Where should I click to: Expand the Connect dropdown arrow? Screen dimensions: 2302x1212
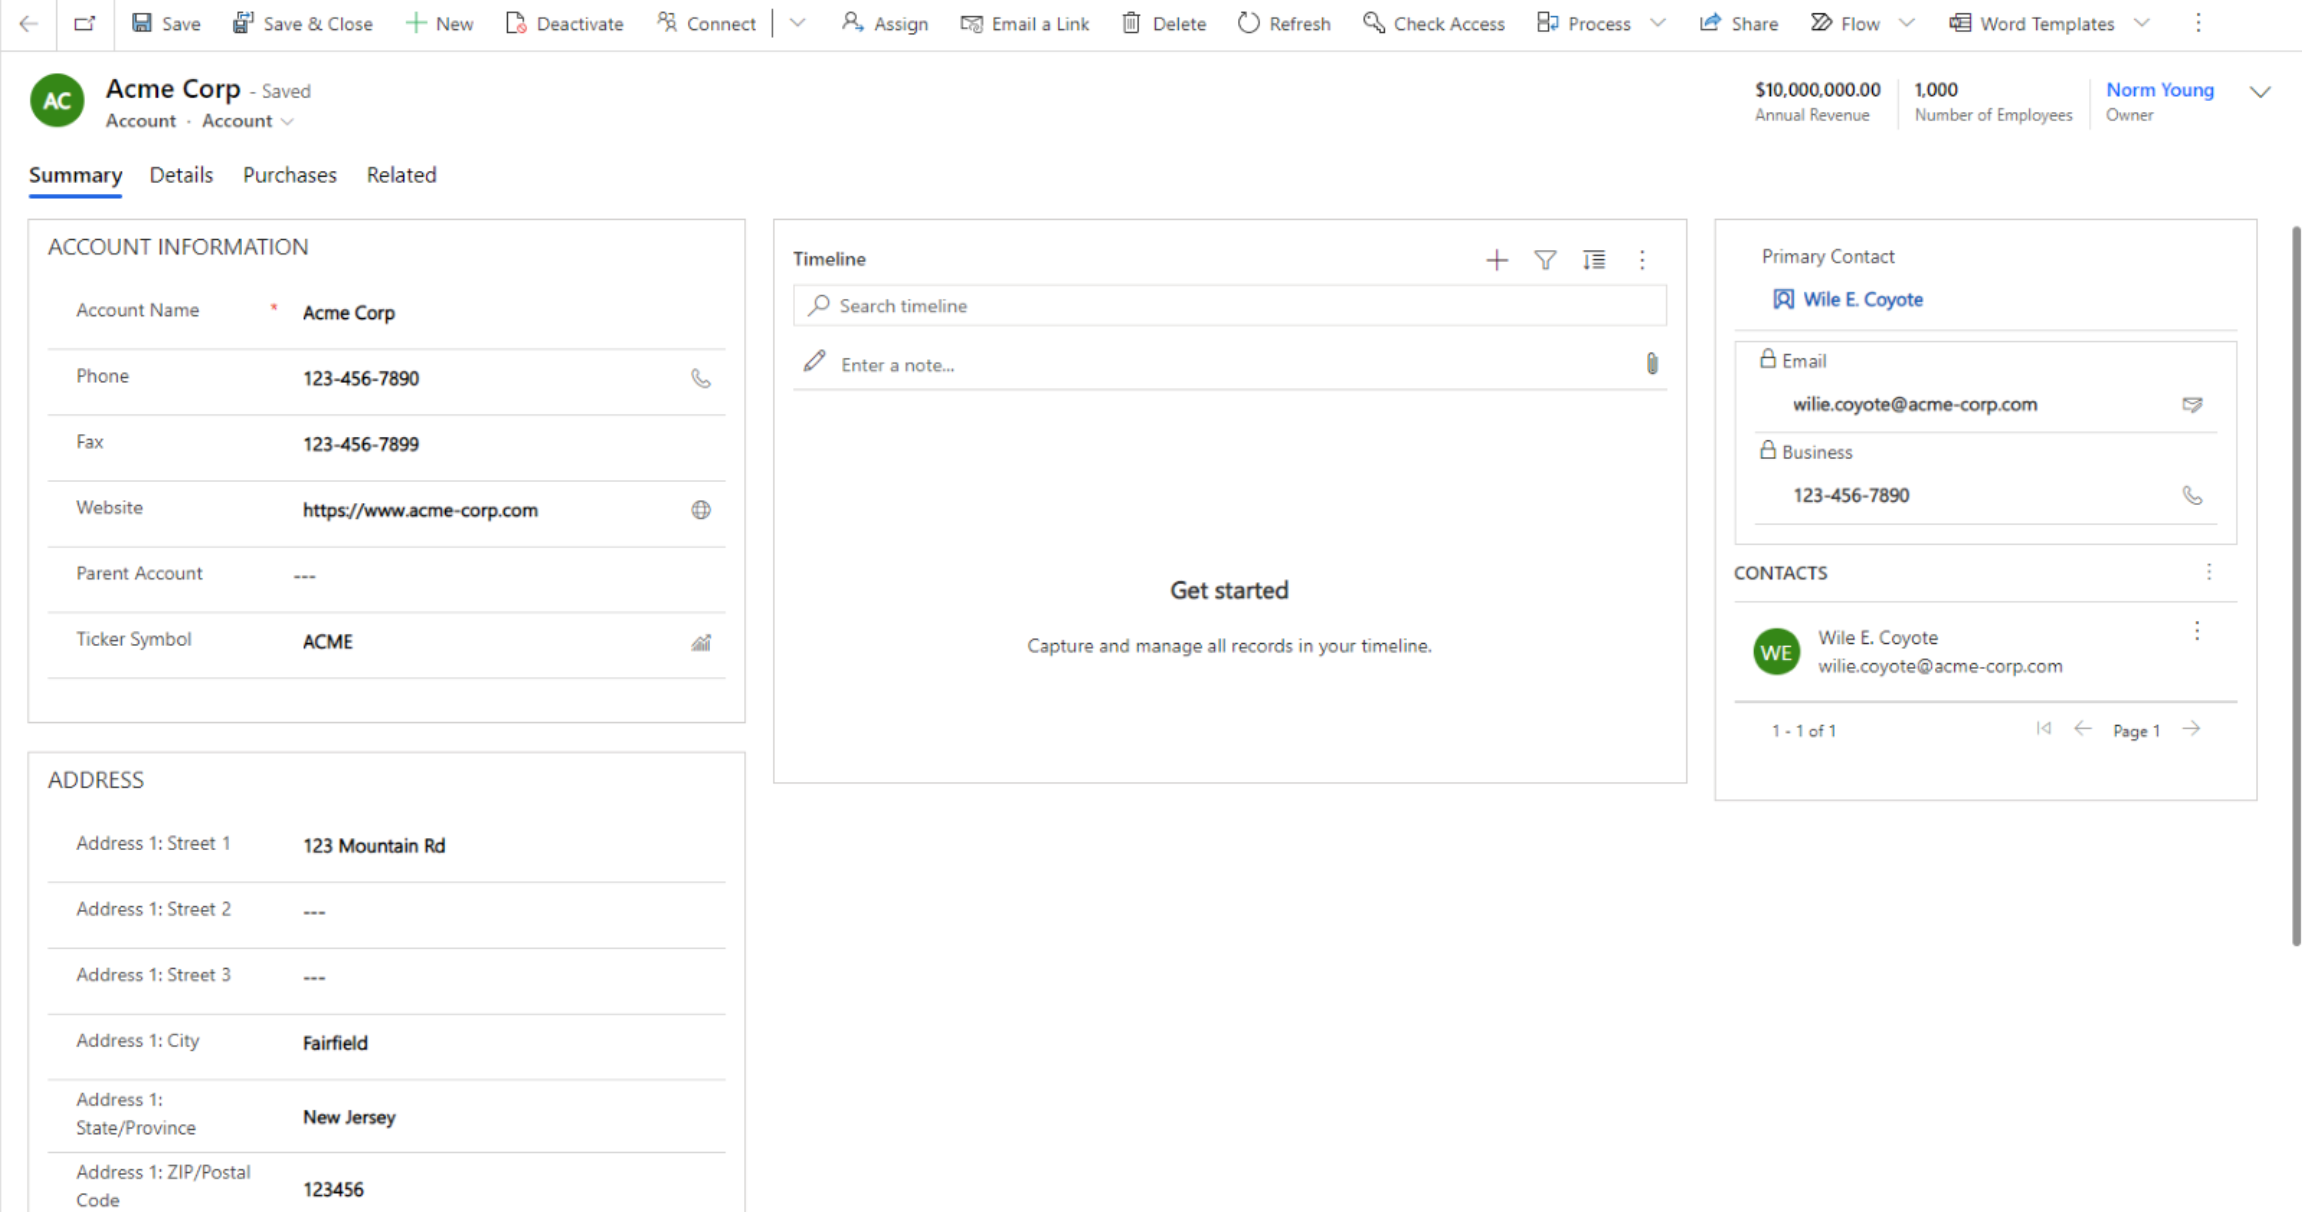pos(797,23)
